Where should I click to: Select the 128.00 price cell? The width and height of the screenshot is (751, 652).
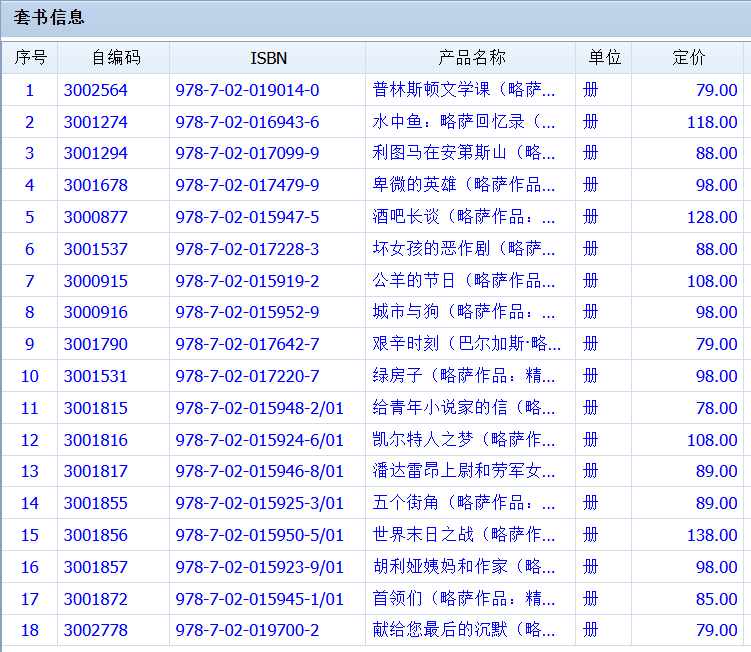[712, 217]
